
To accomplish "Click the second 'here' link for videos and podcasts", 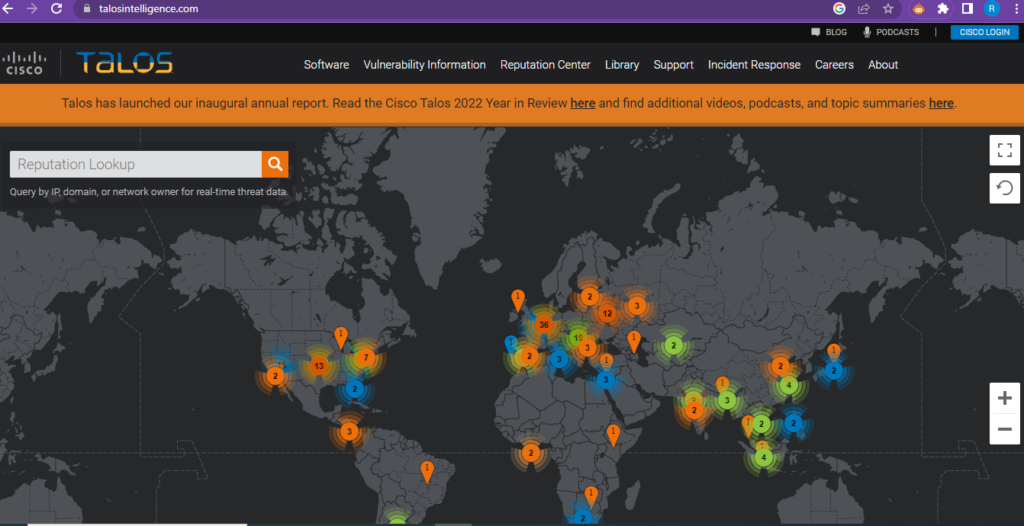I will point(941,103).
